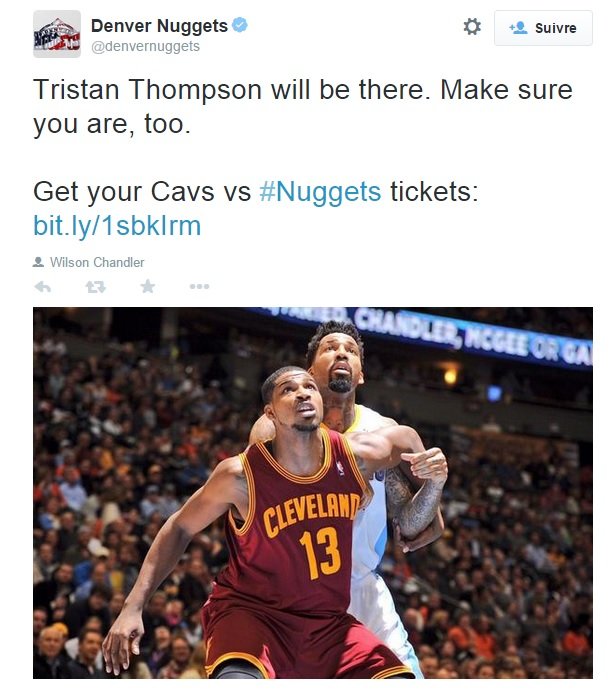Retweet this Nuggets tweet

(x=96, y=287)
